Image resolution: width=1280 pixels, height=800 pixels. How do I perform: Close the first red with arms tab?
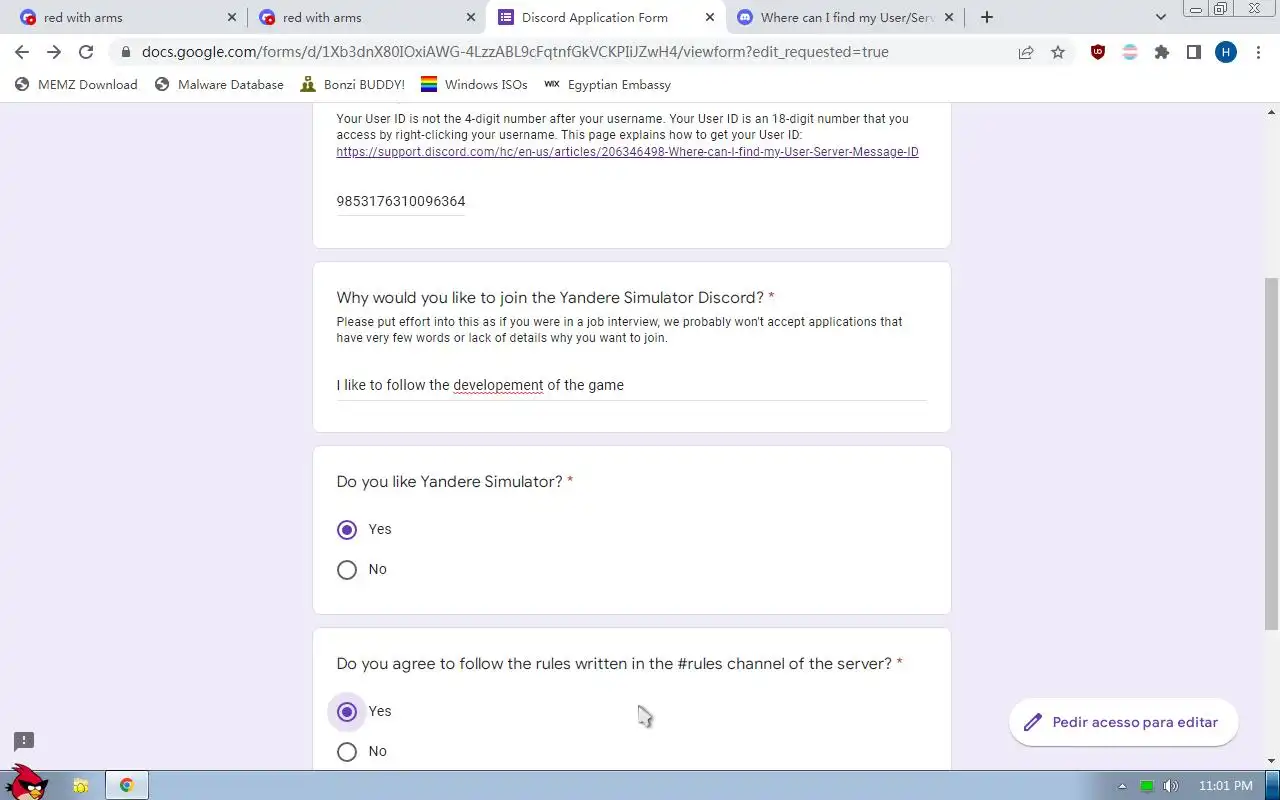click(x=232, y=17)
